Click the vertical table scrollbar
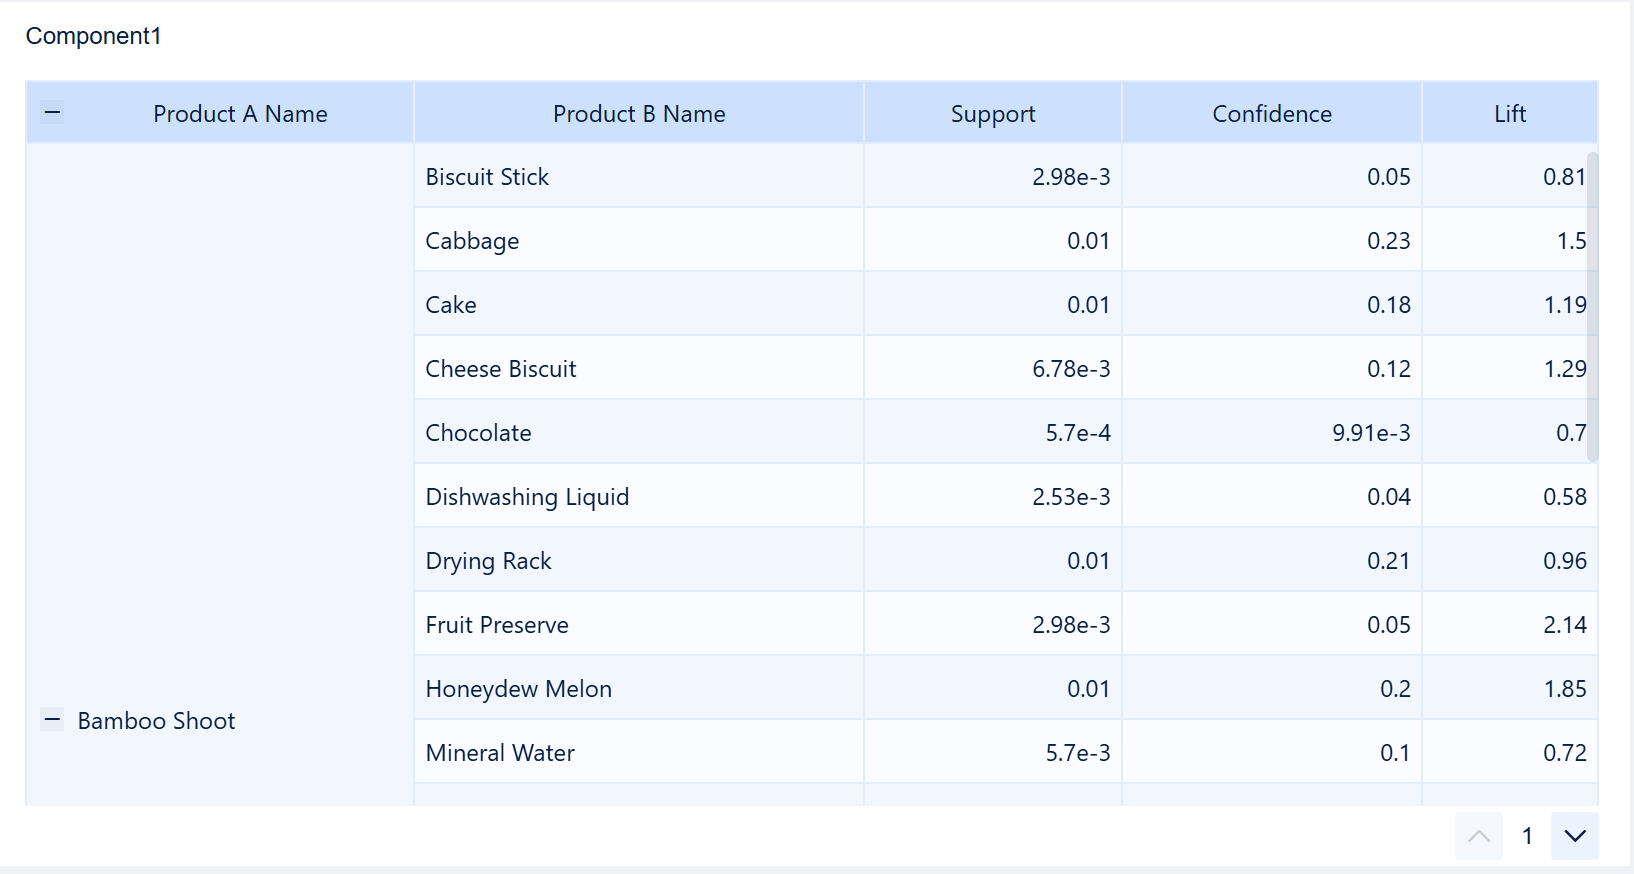1634x874 pixels. point(1595,300)
